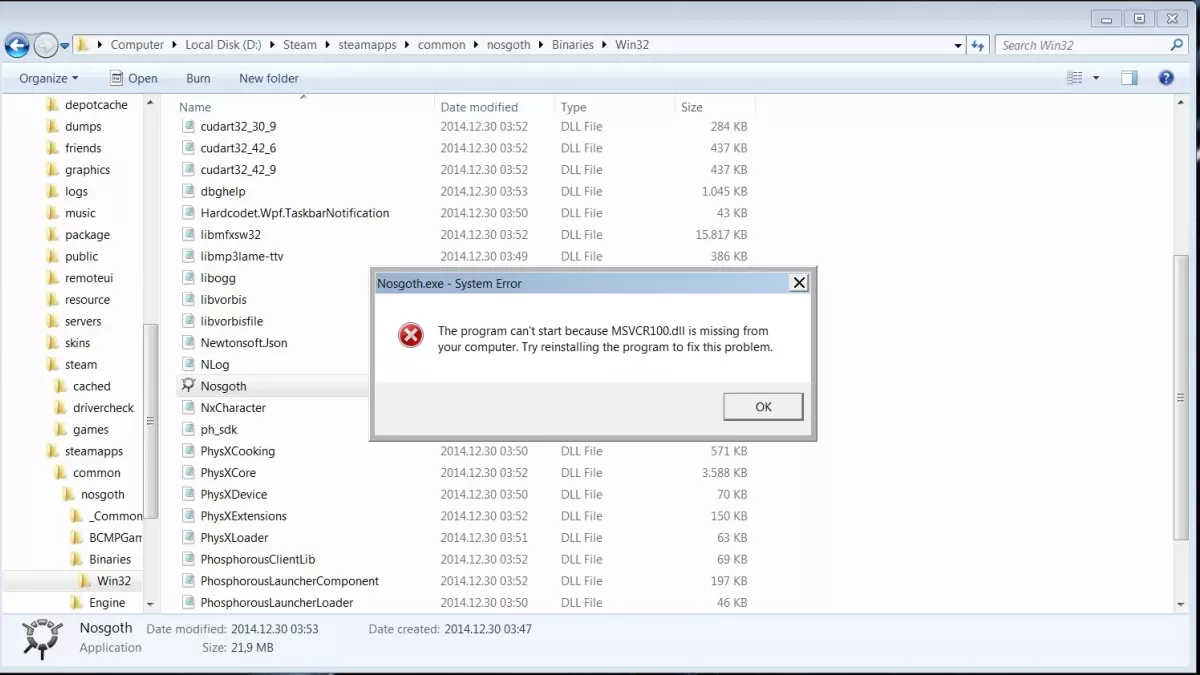Viewport: 1200px width, 675px height.
Task: Click the search magnifier icon
Action: (1177, 45)
